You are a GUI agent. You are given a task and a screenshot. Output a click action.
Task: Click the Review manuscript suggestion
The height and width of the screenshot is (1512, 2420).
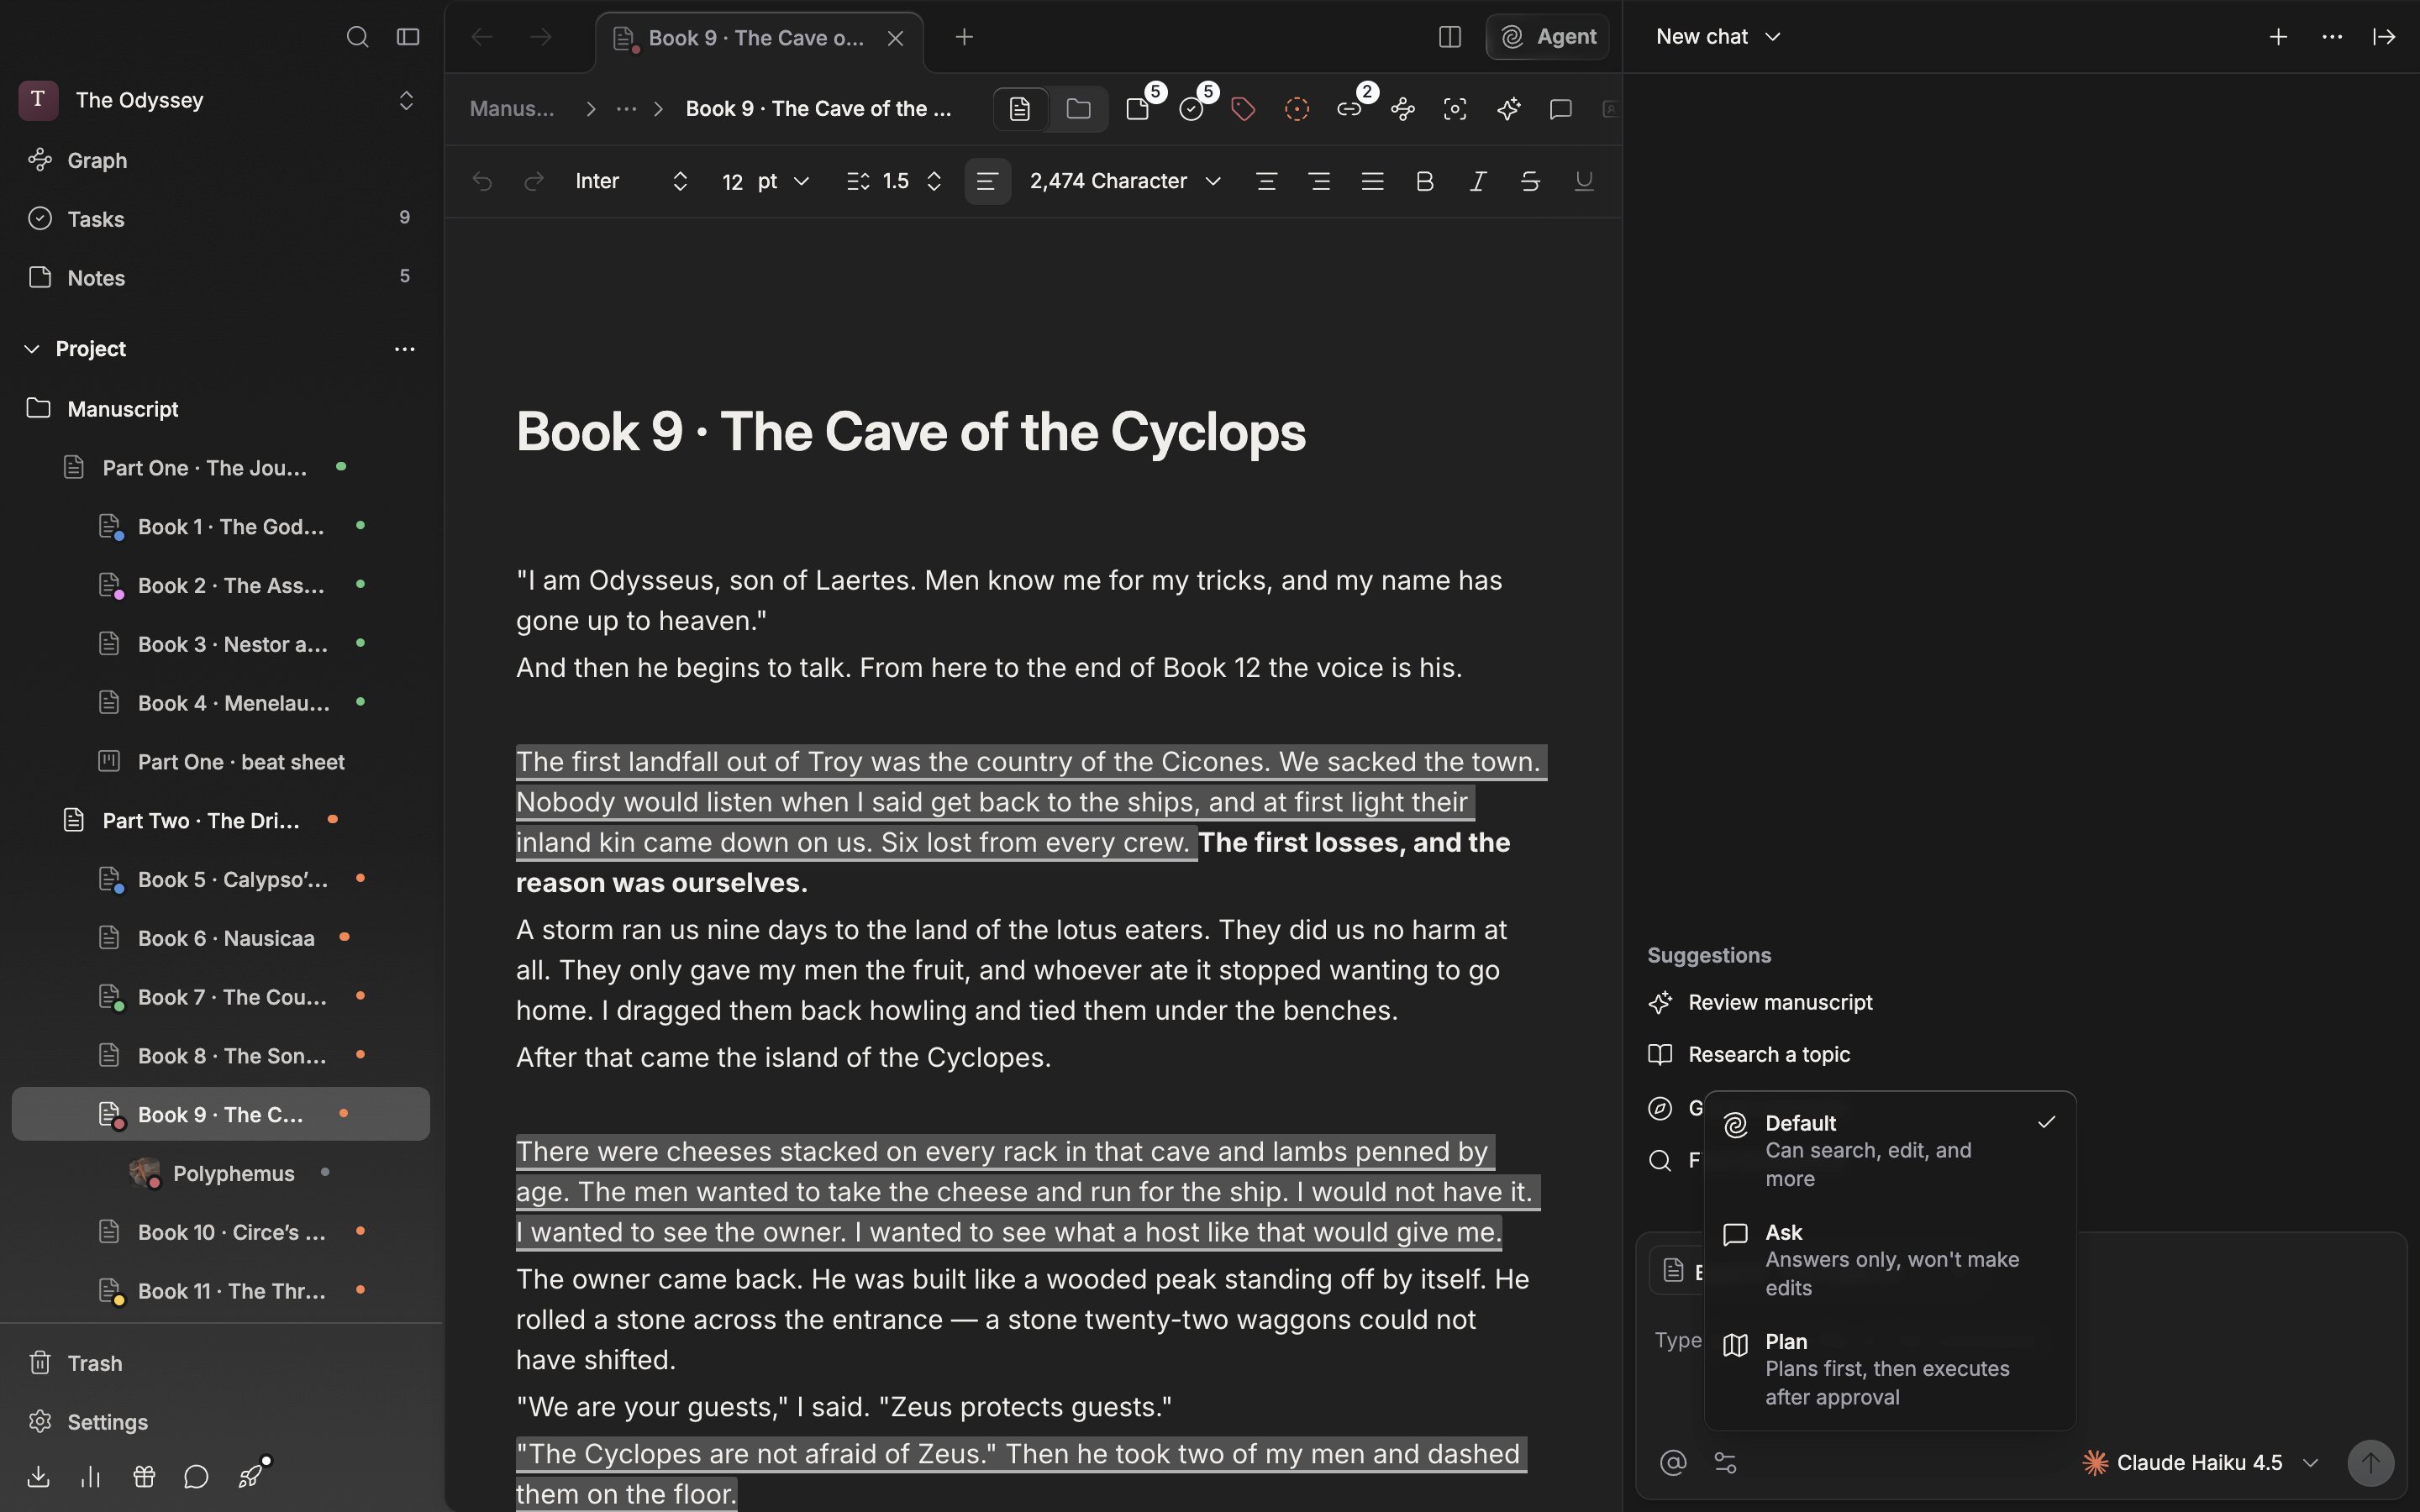(x=1760, y=1002)
